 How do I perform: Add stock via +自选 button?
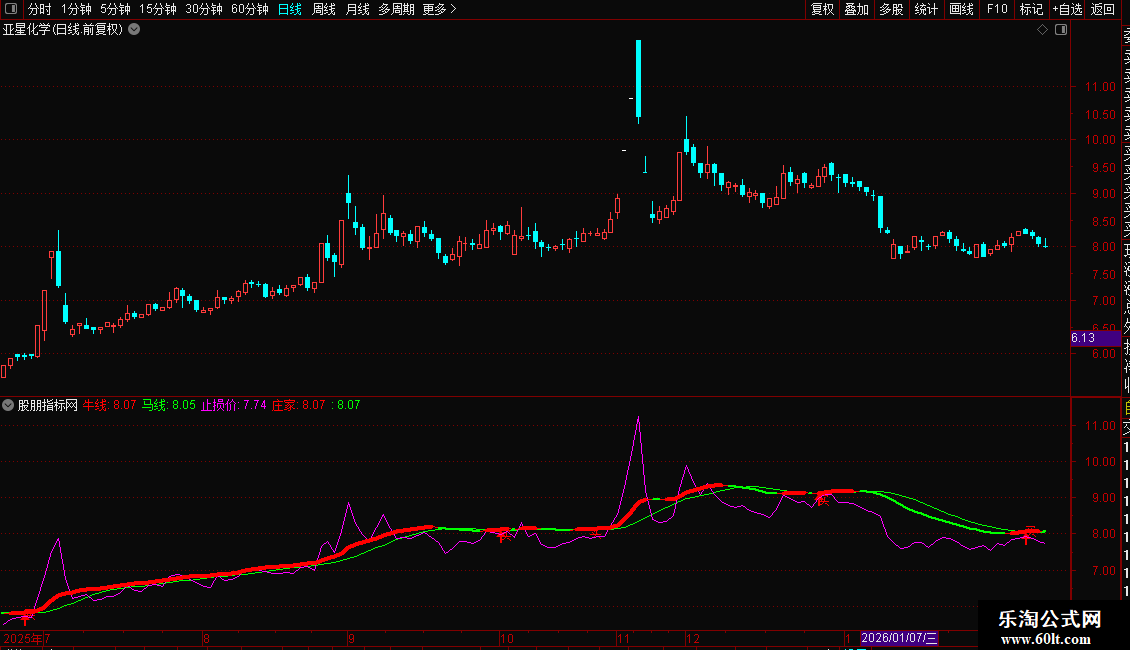pyautogui.click(x=1067, y=9)
